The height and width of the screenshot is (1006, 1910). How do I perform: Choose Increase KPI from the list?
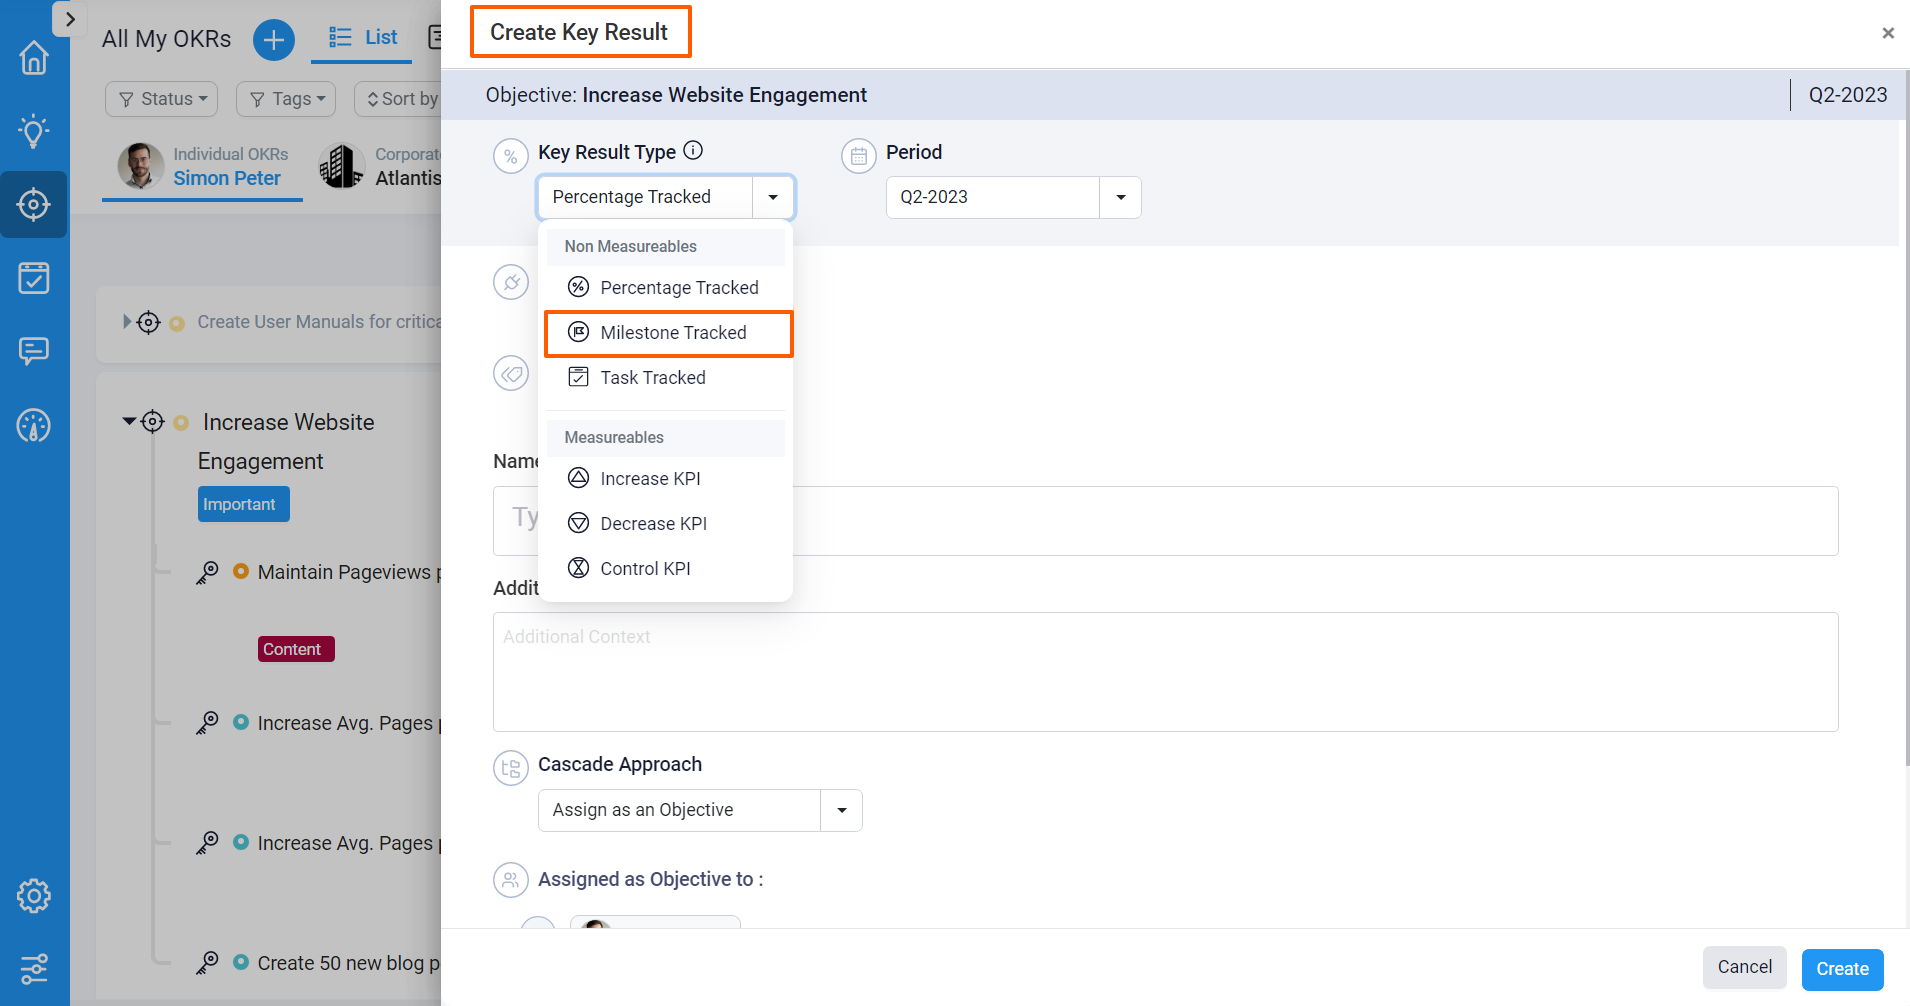(650, 479)
